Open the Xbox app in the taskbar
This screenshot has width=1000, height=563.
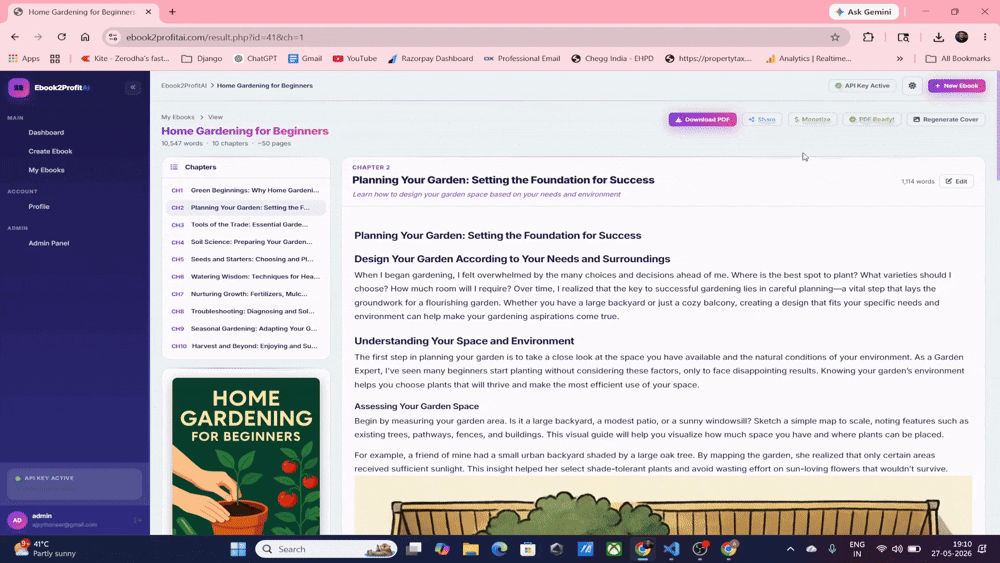pyautogui.click(x=614, y=549)
